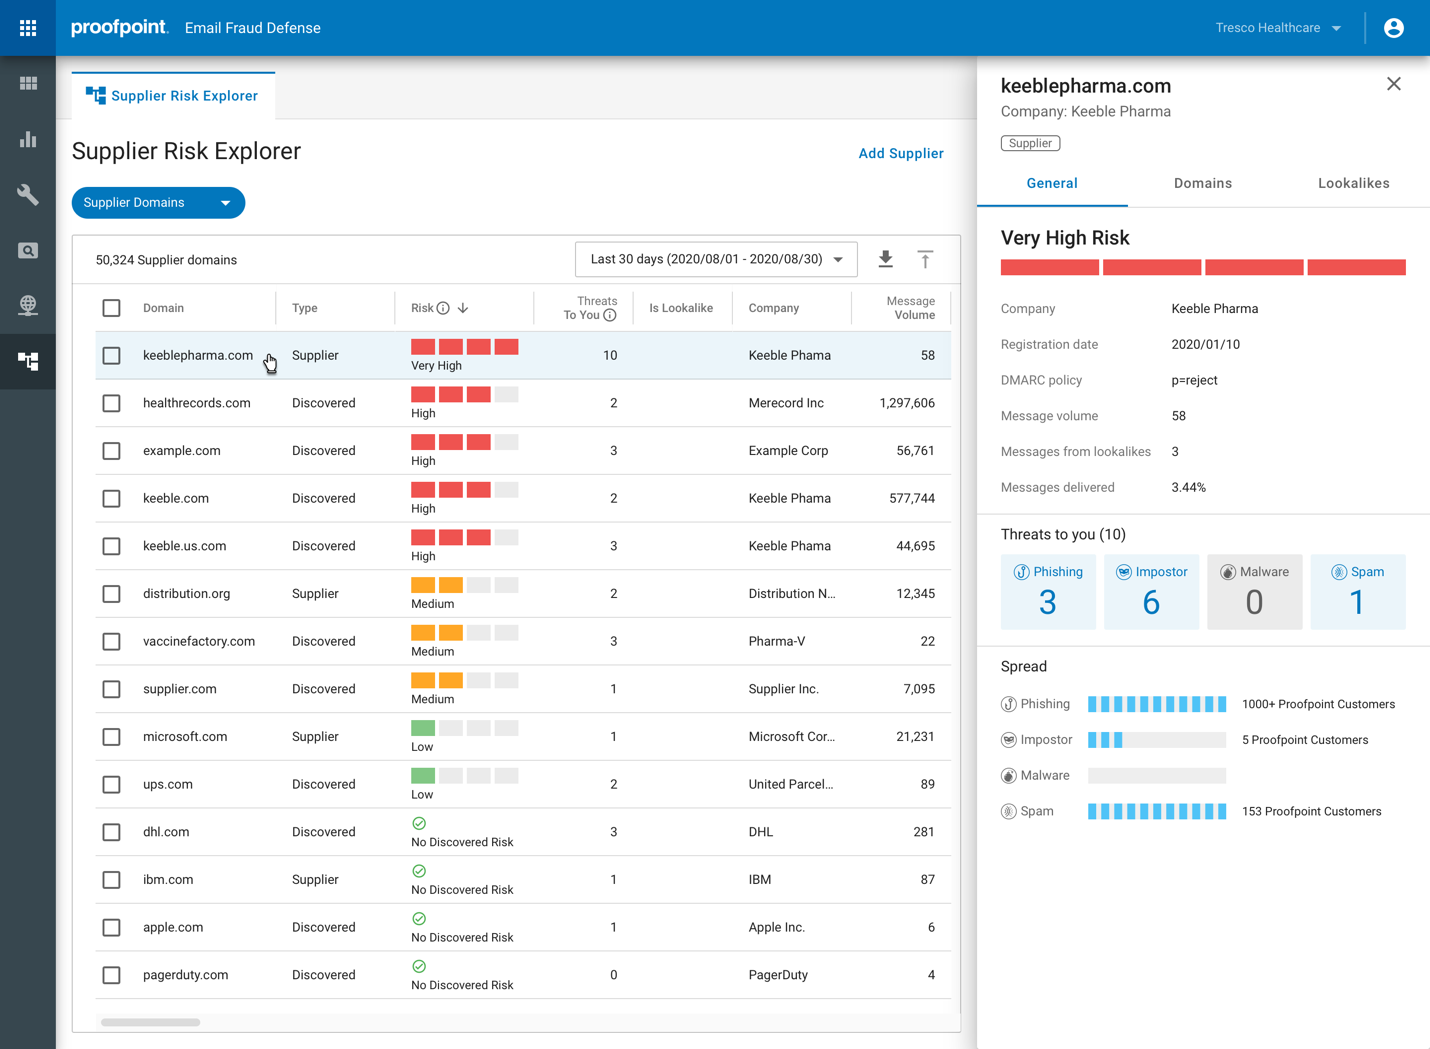Click the bar chart reports sidebar icon
The height and width of the screenshot is (1049, 1430).
[28, 139]
